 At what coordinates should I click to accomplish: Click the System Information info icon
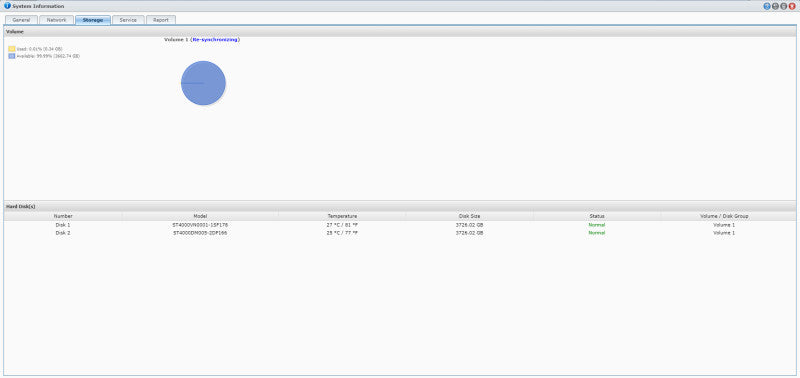click(7, 6)
